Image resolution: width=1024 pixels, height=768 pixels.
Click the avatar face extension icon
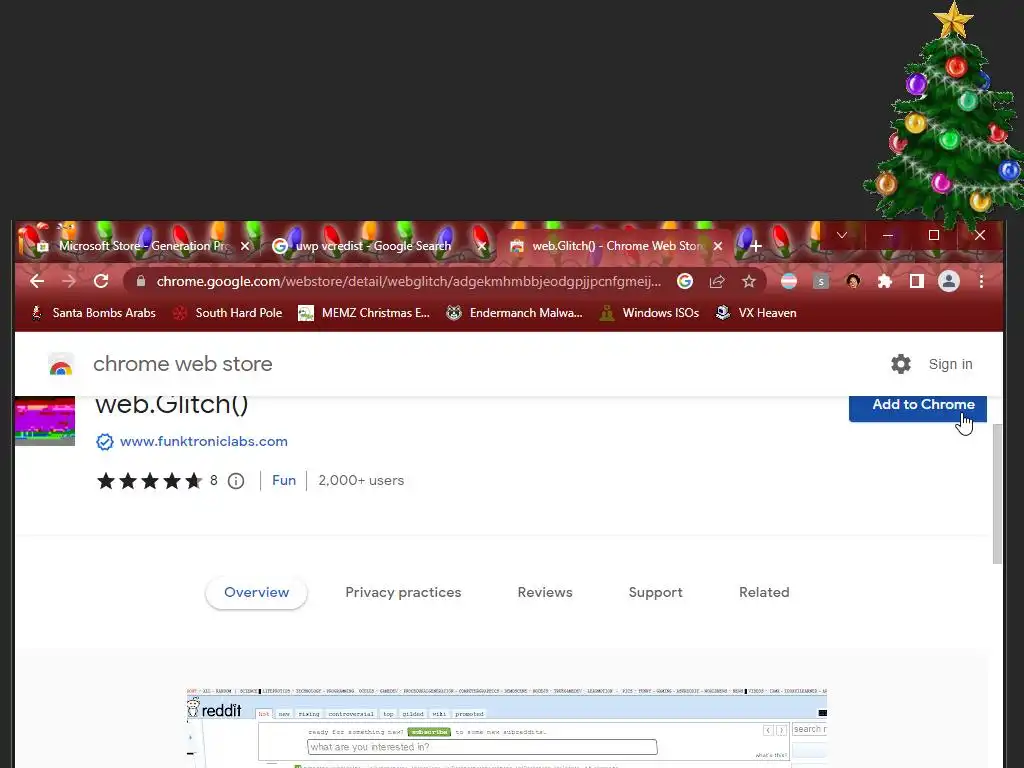tap(853, 281)
